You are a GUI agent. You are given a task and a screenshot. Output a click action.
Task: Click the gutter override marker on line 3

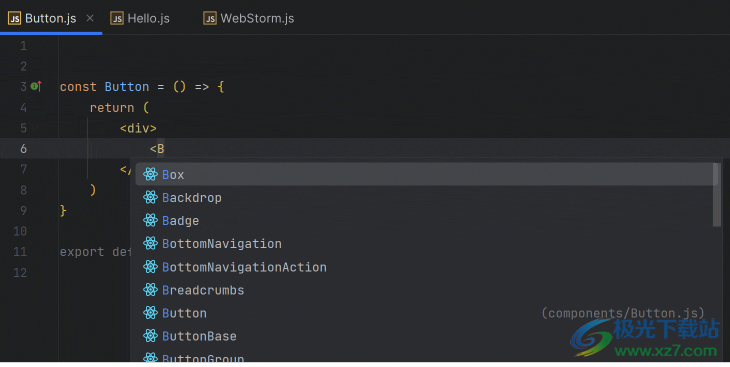click(x=36, y=86)
